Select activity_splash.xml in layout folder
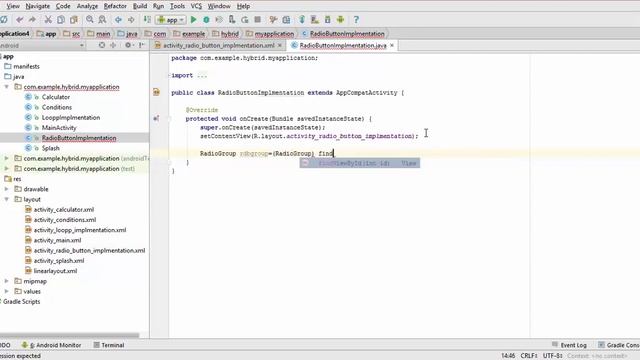 point(59,260)
